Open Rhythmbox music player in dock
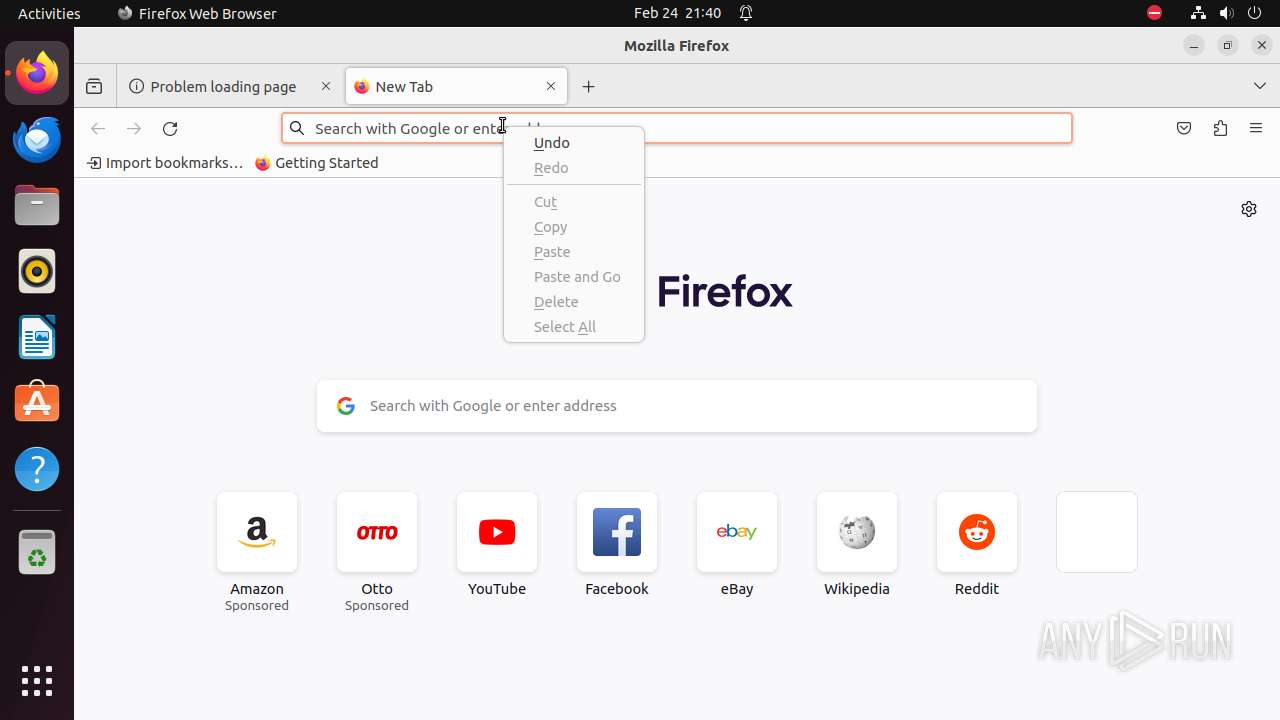1280x720 pixels. pyautogui.click(x=37, y=271)
